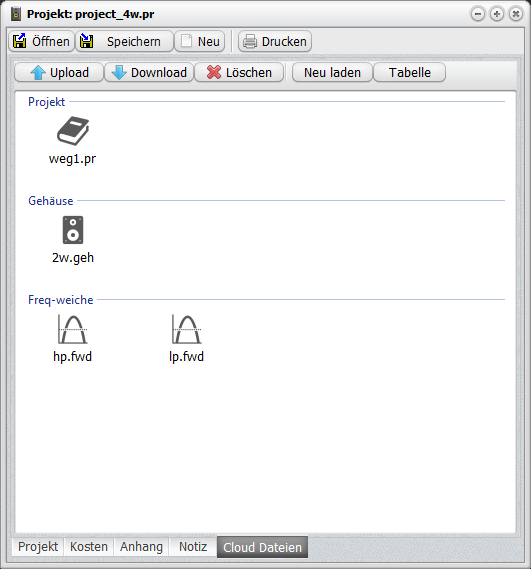
Task: Select the Cloud Dateien tab
Action: [262, 547]
